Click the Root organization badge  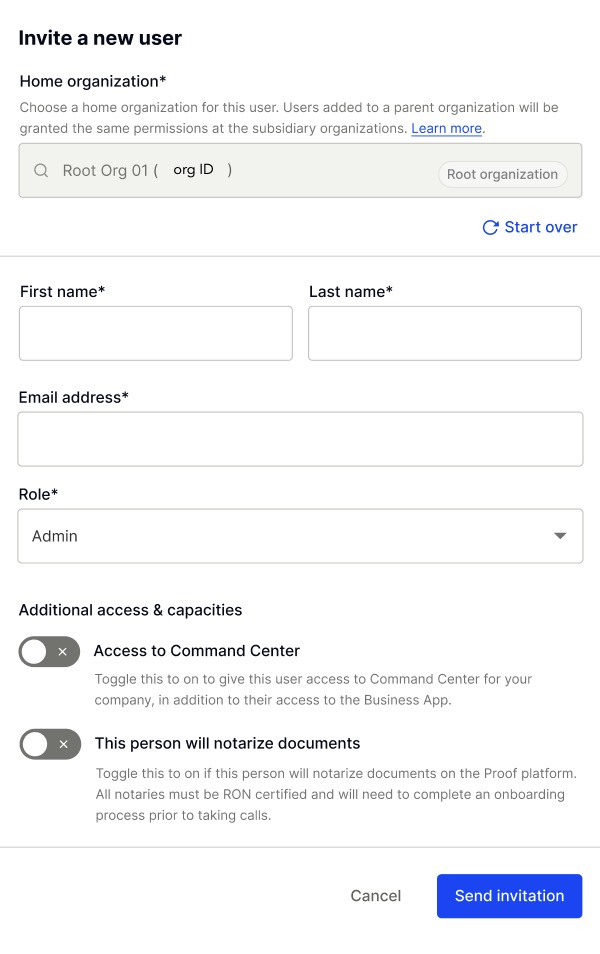point(502,174)
